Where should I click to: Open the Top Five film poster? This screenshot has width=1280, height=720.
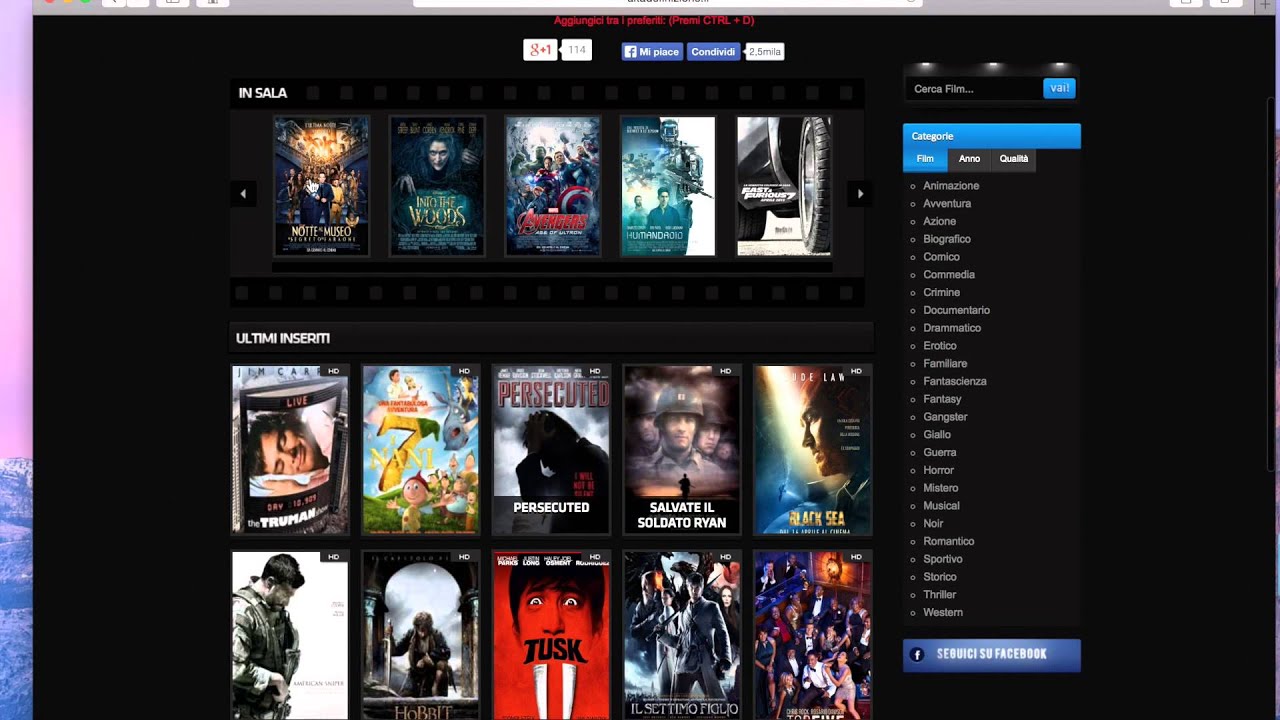(812, 635)
